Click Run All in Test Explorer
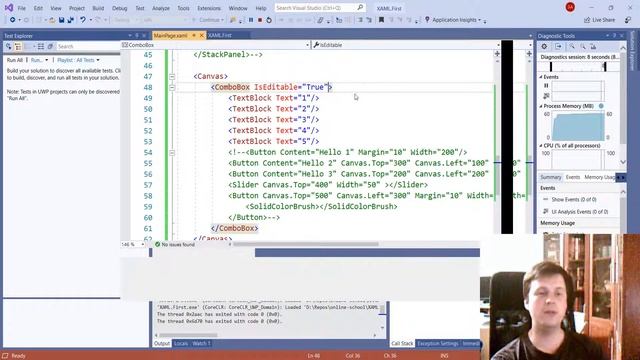Viewport: 640px width, 360px height. pos(15,60)
